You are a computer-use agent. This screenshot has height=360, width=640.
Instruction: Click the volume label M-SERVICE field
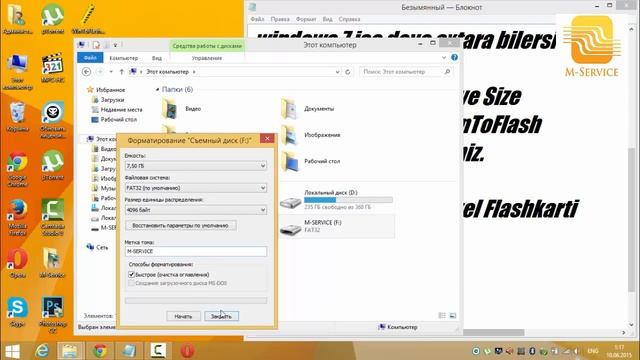point(196,251)
